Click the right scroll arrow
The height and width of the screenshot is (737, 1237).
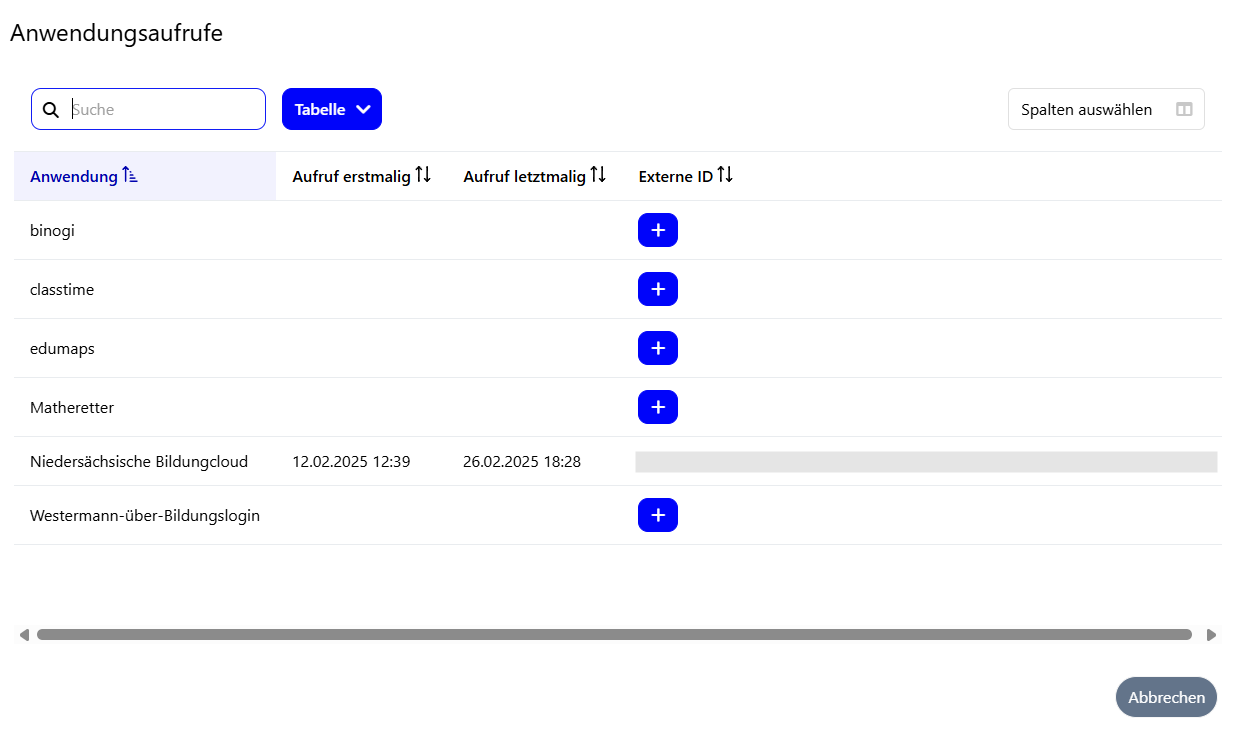[x=1211, y=635]
